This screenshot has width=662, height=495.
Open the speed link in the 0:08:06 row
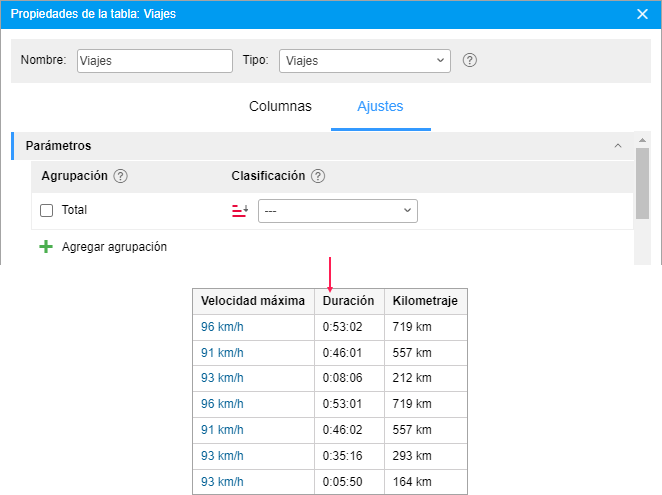coord(222,378)
